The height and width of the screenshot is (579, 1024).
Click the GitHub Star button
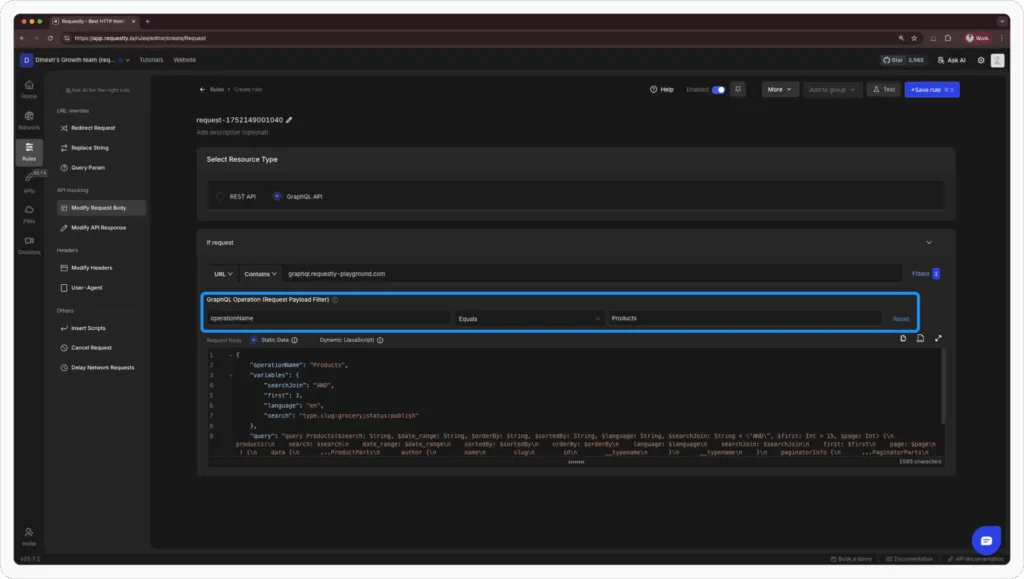click(903, 60)
